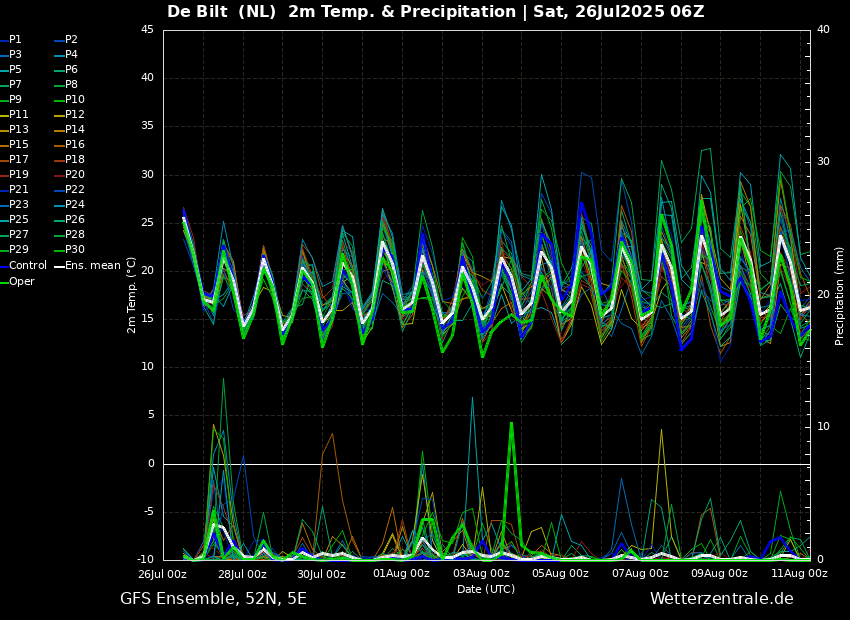Select the P20 legend item
The height and width of the screenshot is (620, 850).
69,175
